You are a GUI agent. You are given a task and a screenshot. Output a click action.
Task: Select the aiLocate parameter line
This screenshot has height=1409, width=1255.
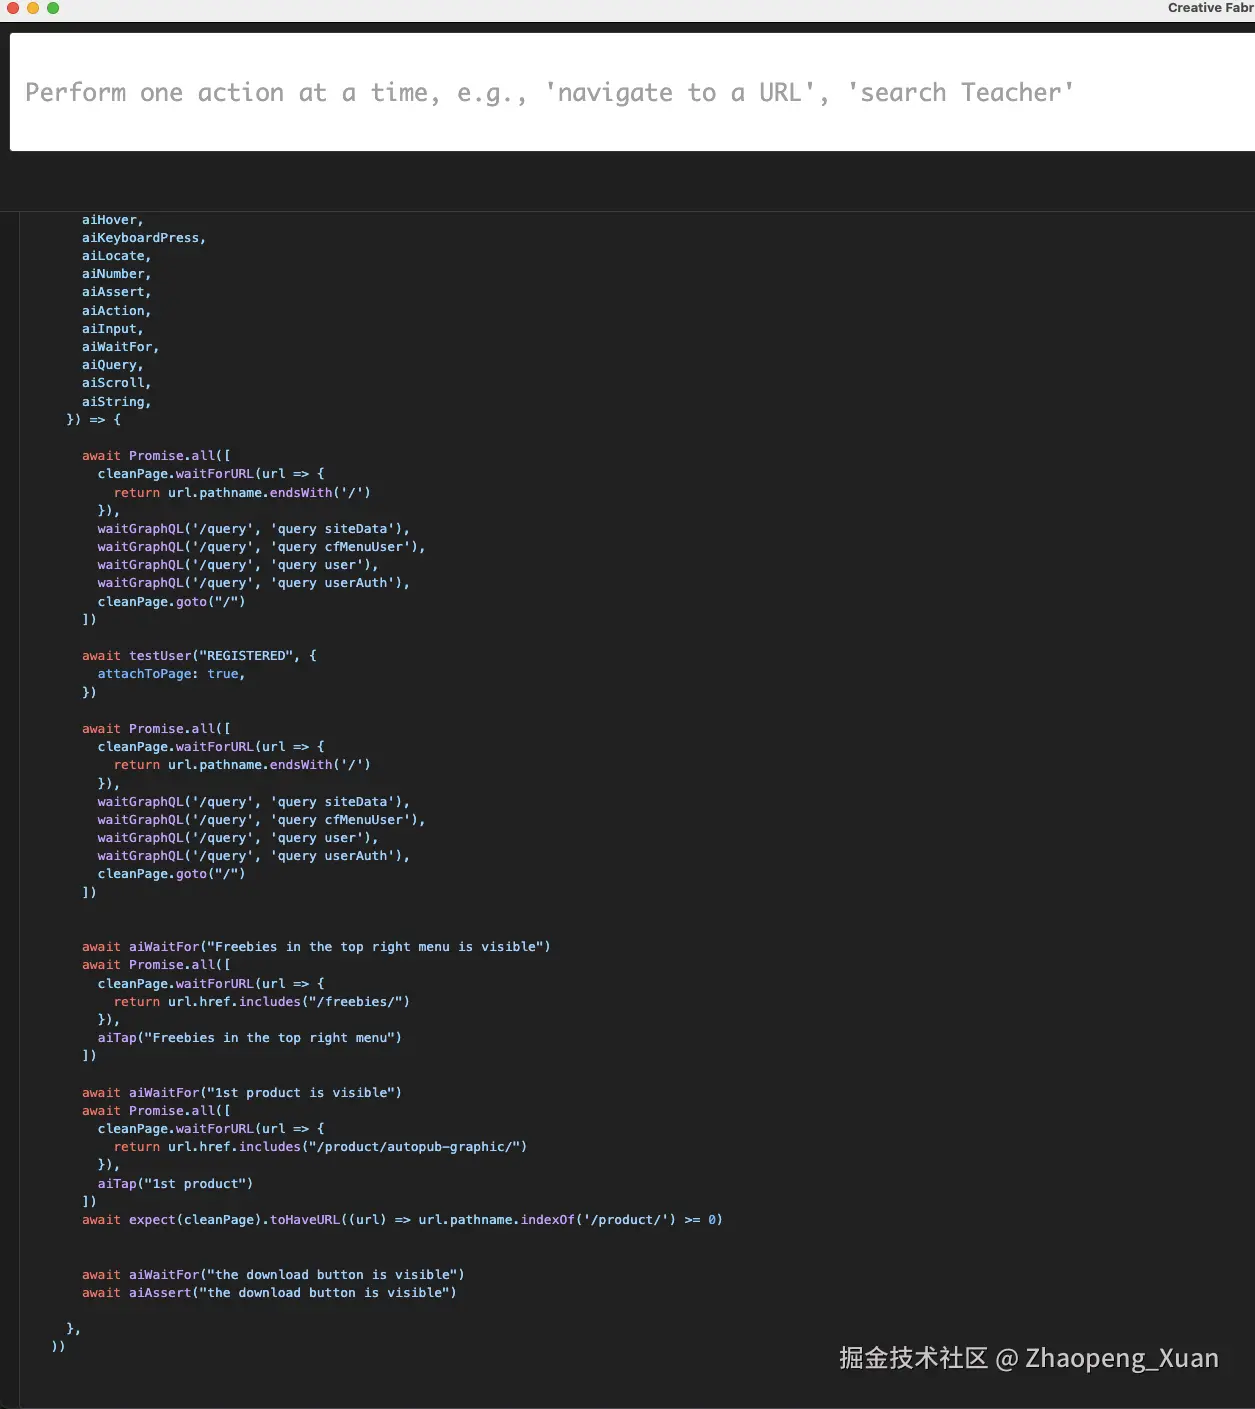click(x=116, y=256)
